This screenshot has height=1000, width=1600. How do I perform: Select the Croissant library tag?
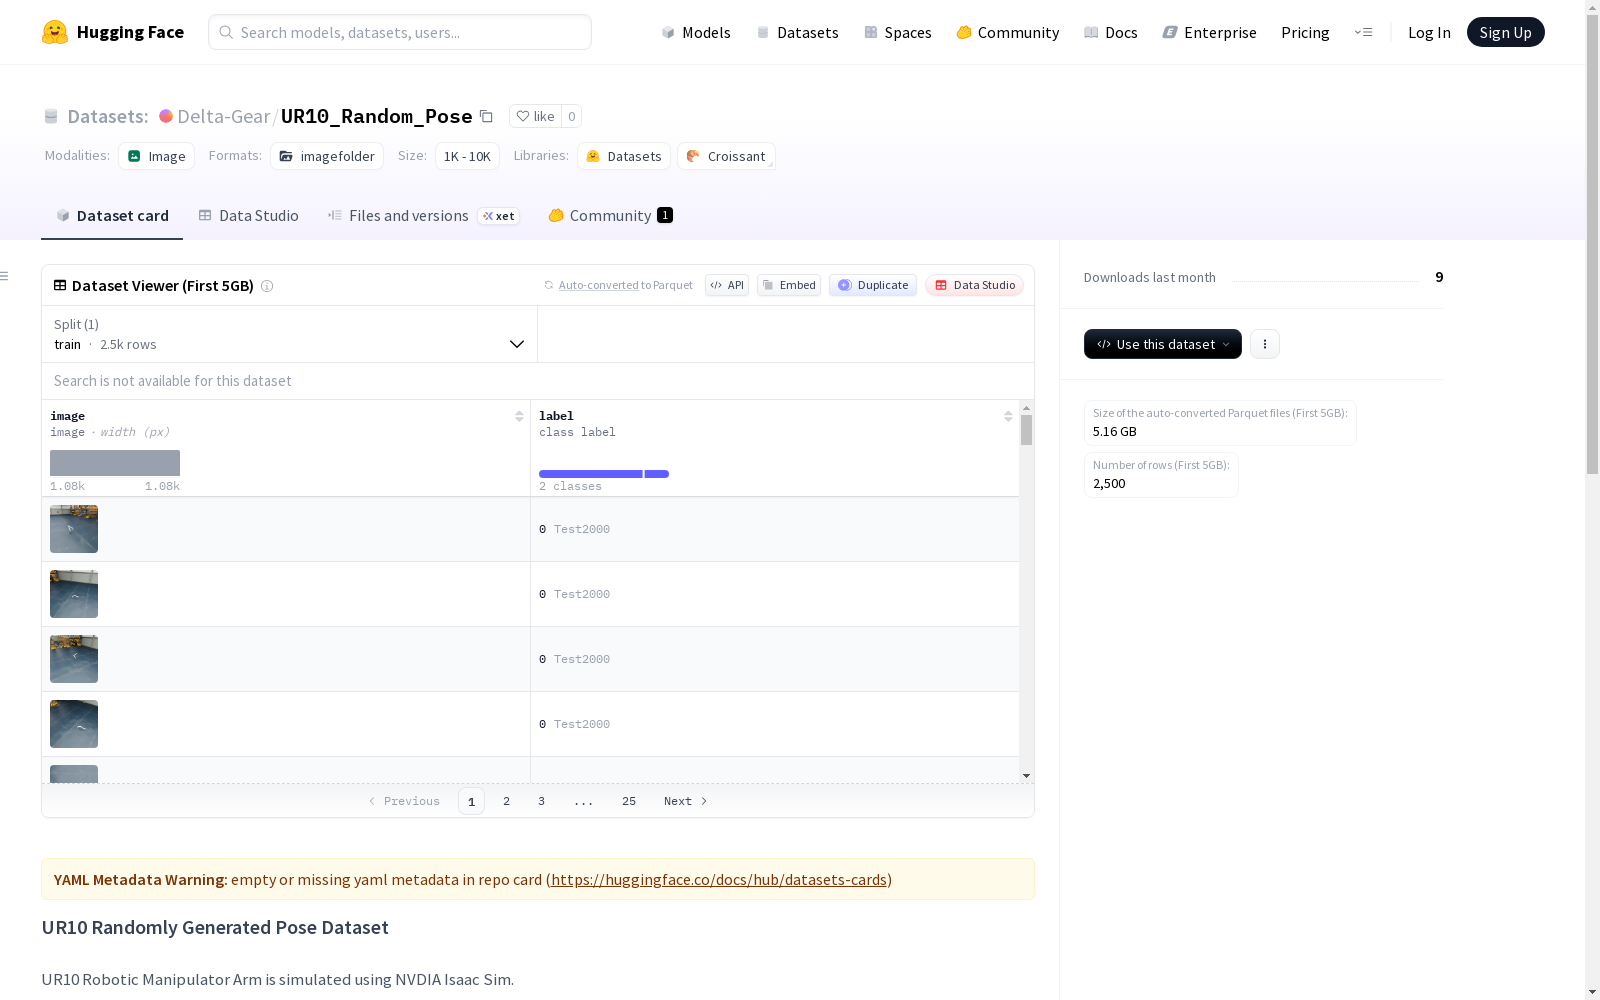tap(726, 156)
